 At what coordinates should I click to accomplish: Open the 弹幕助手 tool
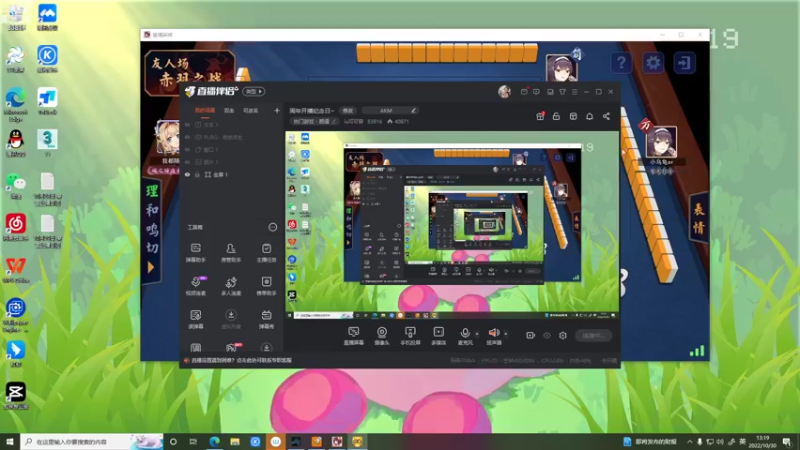[x=195, y=253]
